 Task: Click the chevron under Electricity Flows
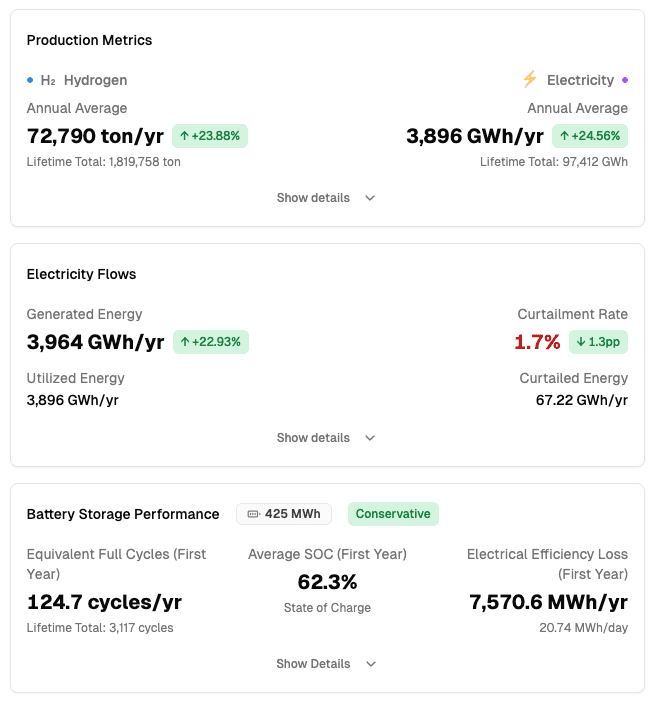tap(370, 438)
